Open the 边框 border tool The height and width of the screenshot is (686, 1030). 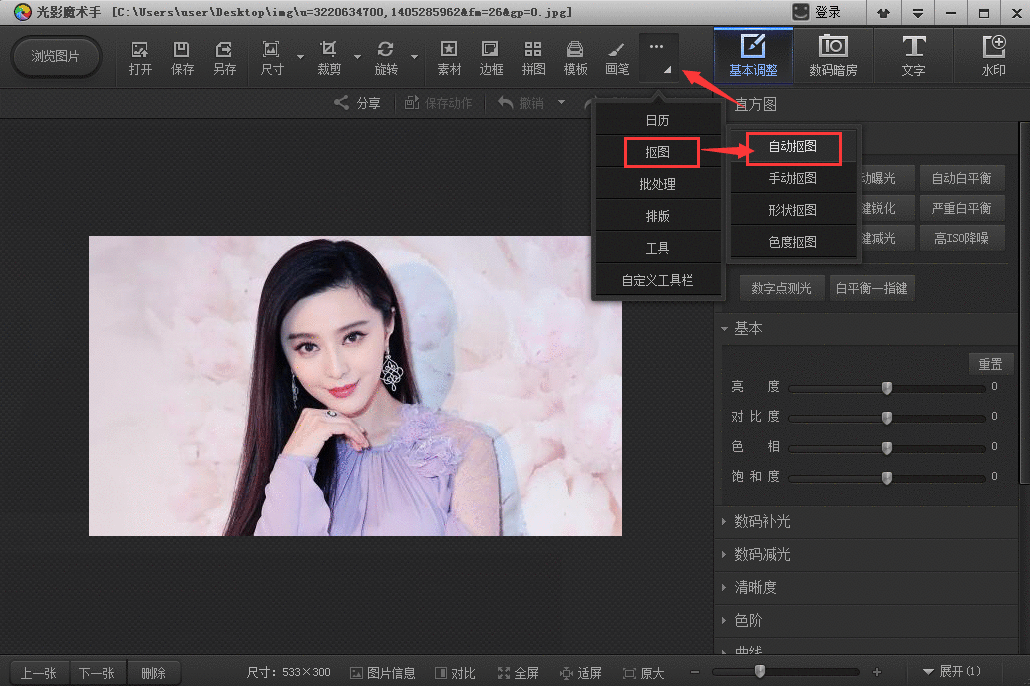pos(490,56)
